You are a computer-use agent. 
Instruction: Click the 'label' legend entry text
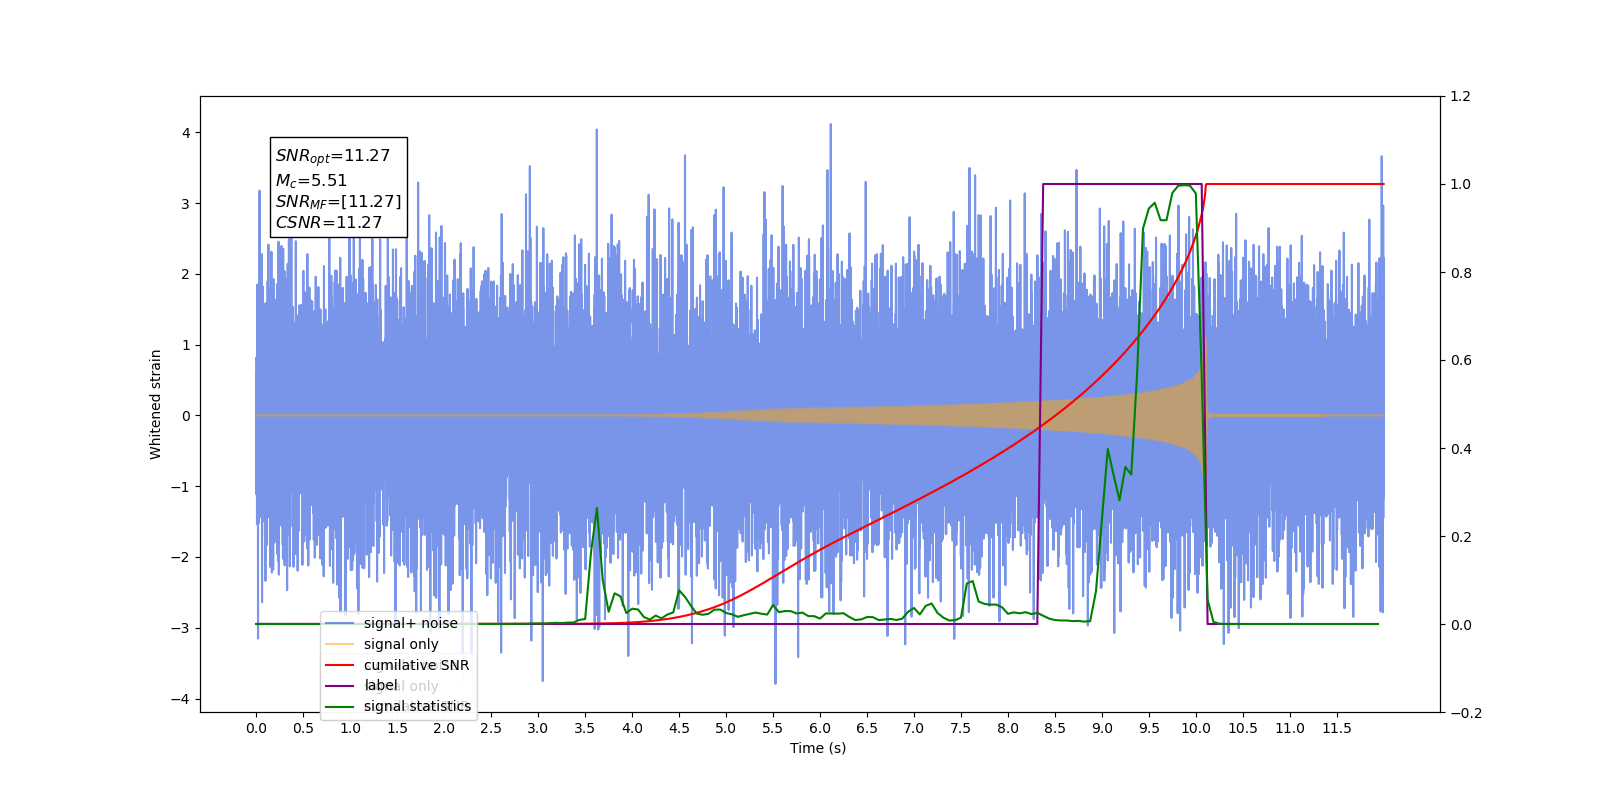point(381,685)
